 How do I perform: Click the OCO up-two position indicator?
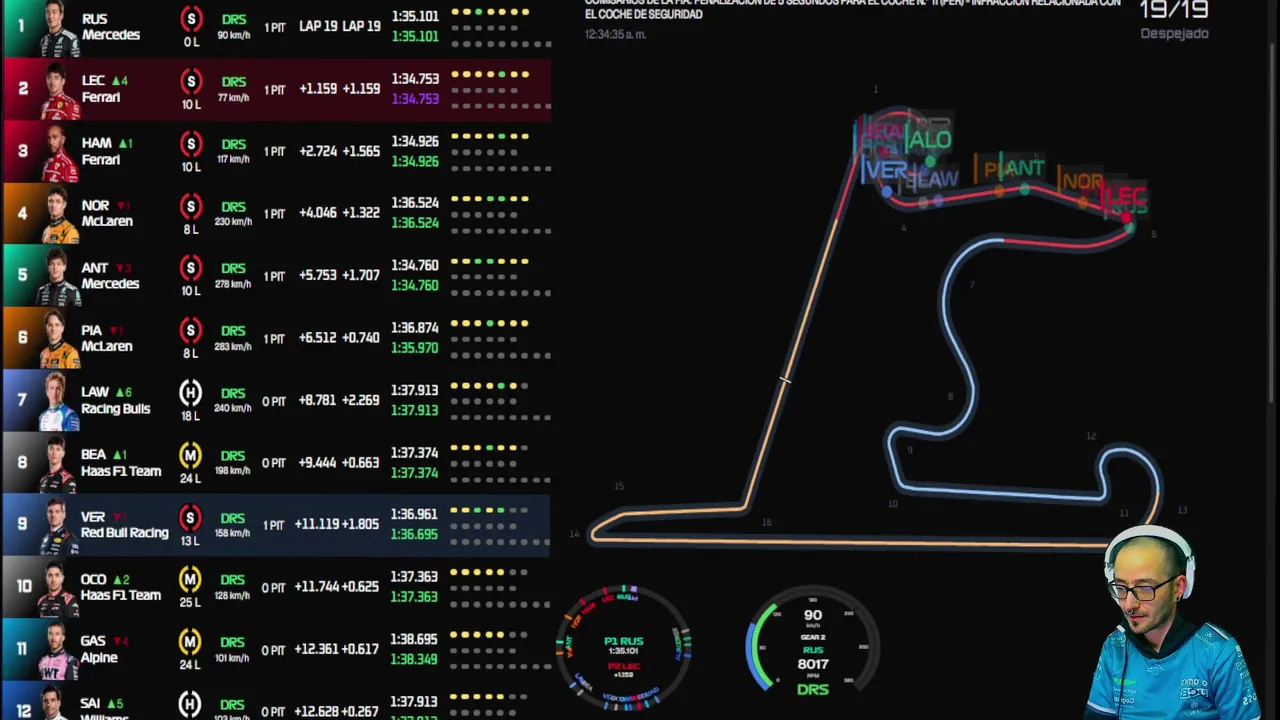click(121, 579)
